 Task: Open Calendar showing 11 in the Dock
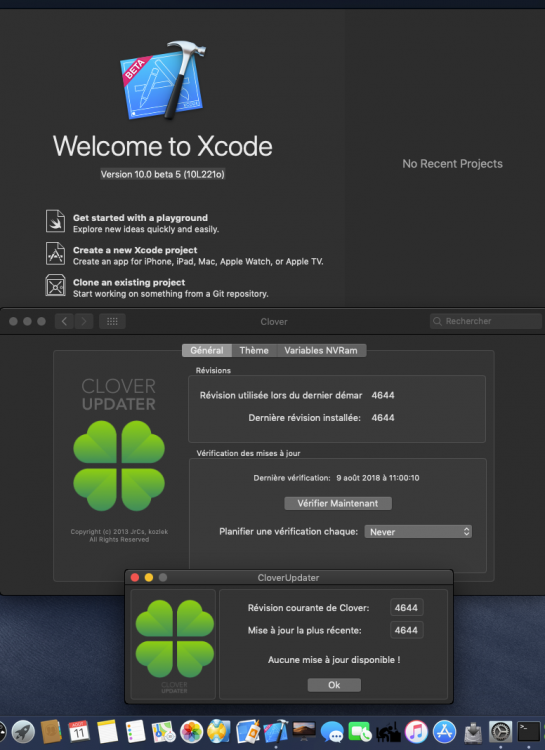click(x=79, y=732)
